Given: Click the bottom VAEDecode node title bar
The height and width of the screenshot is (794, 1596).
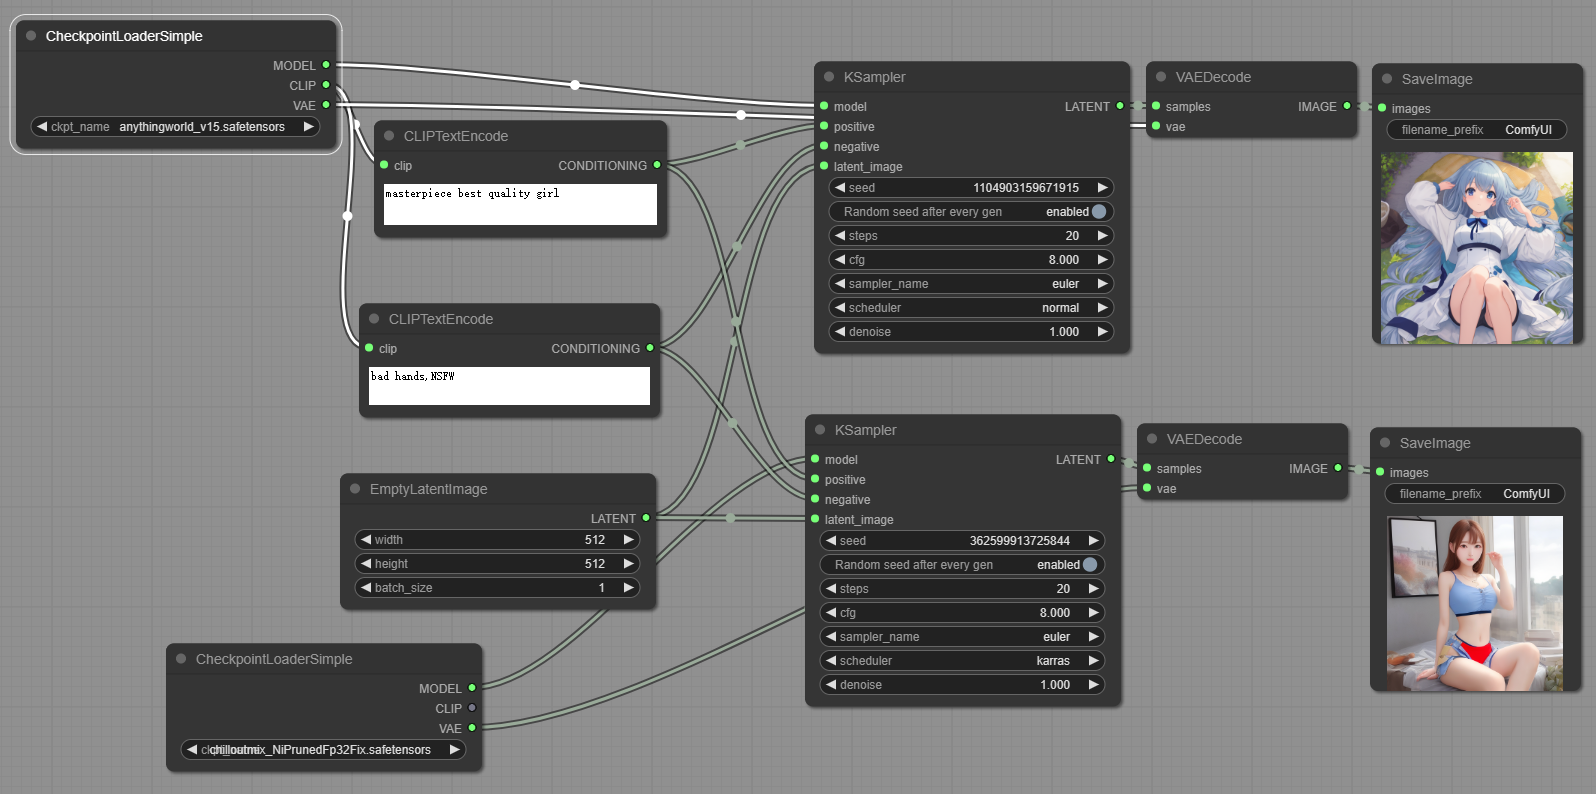Looking at the screenshot, I should point(1204,439).
